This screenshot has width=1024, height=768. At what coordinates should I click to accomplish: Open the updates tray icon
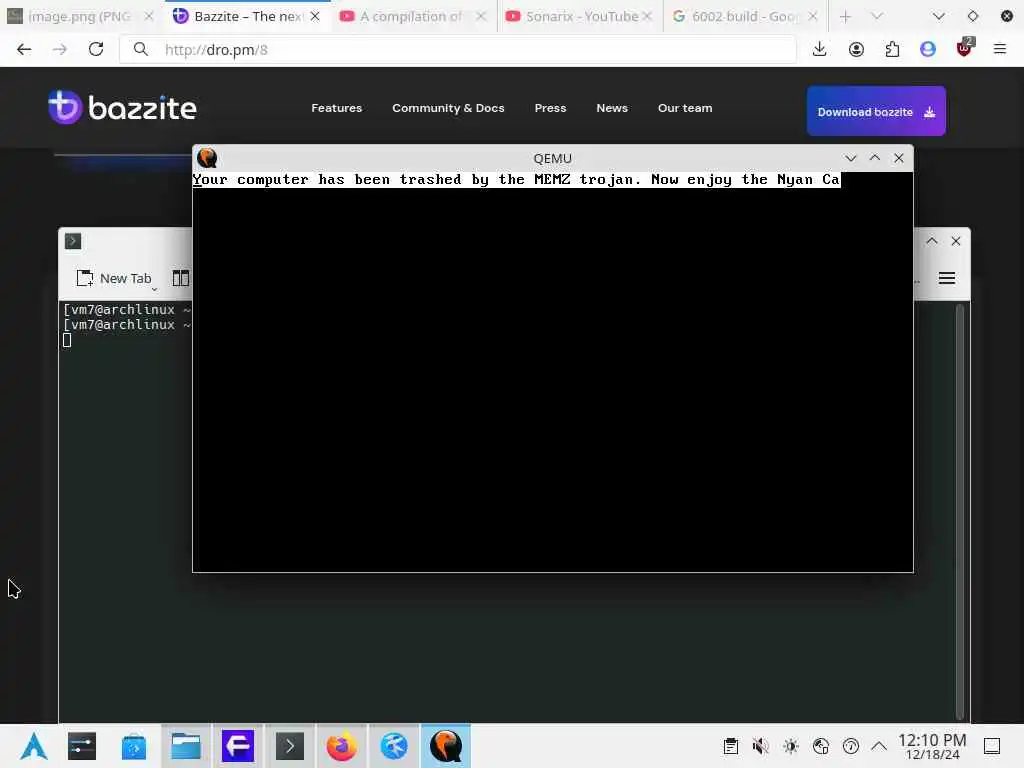[851, 746]
